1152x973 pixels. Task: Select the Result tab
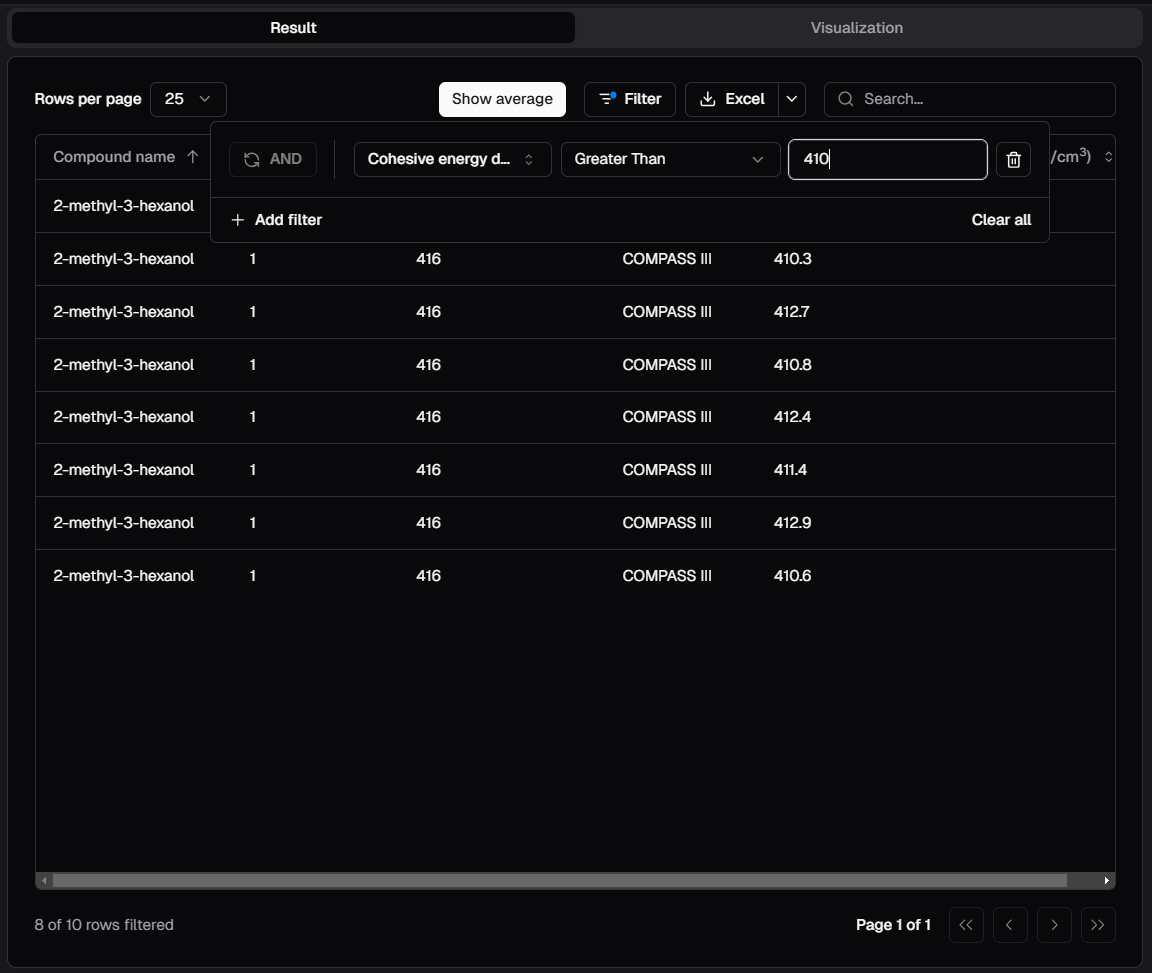[293, 28]
